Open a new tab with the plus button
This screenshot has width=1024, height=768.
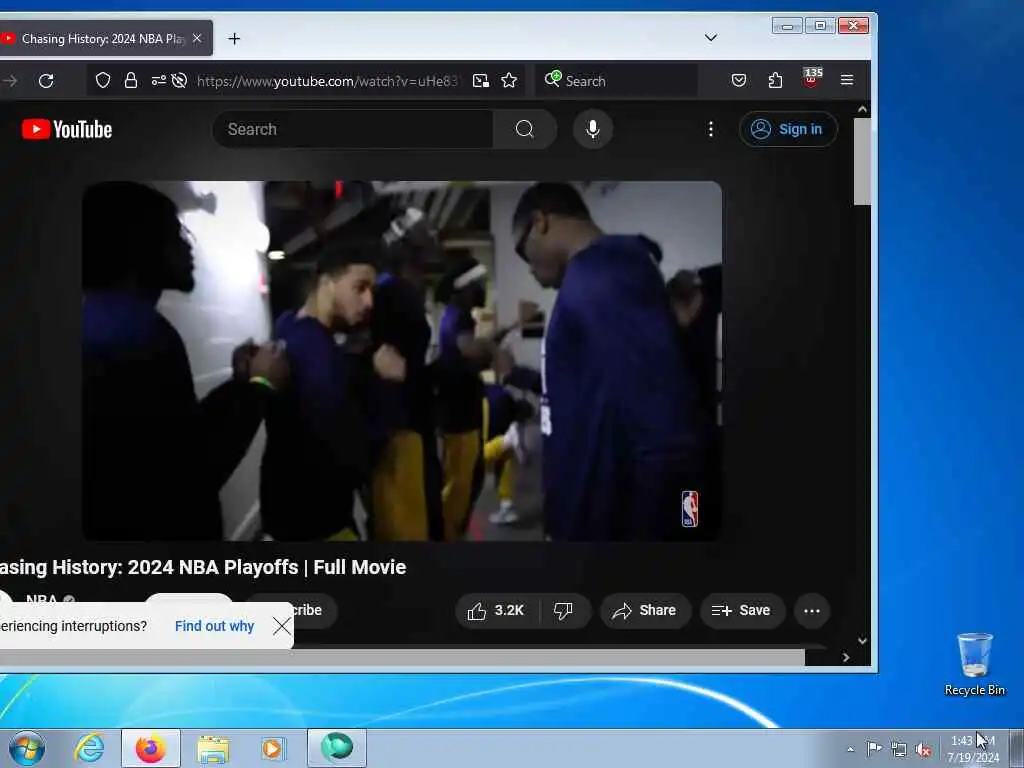point(234,39)
